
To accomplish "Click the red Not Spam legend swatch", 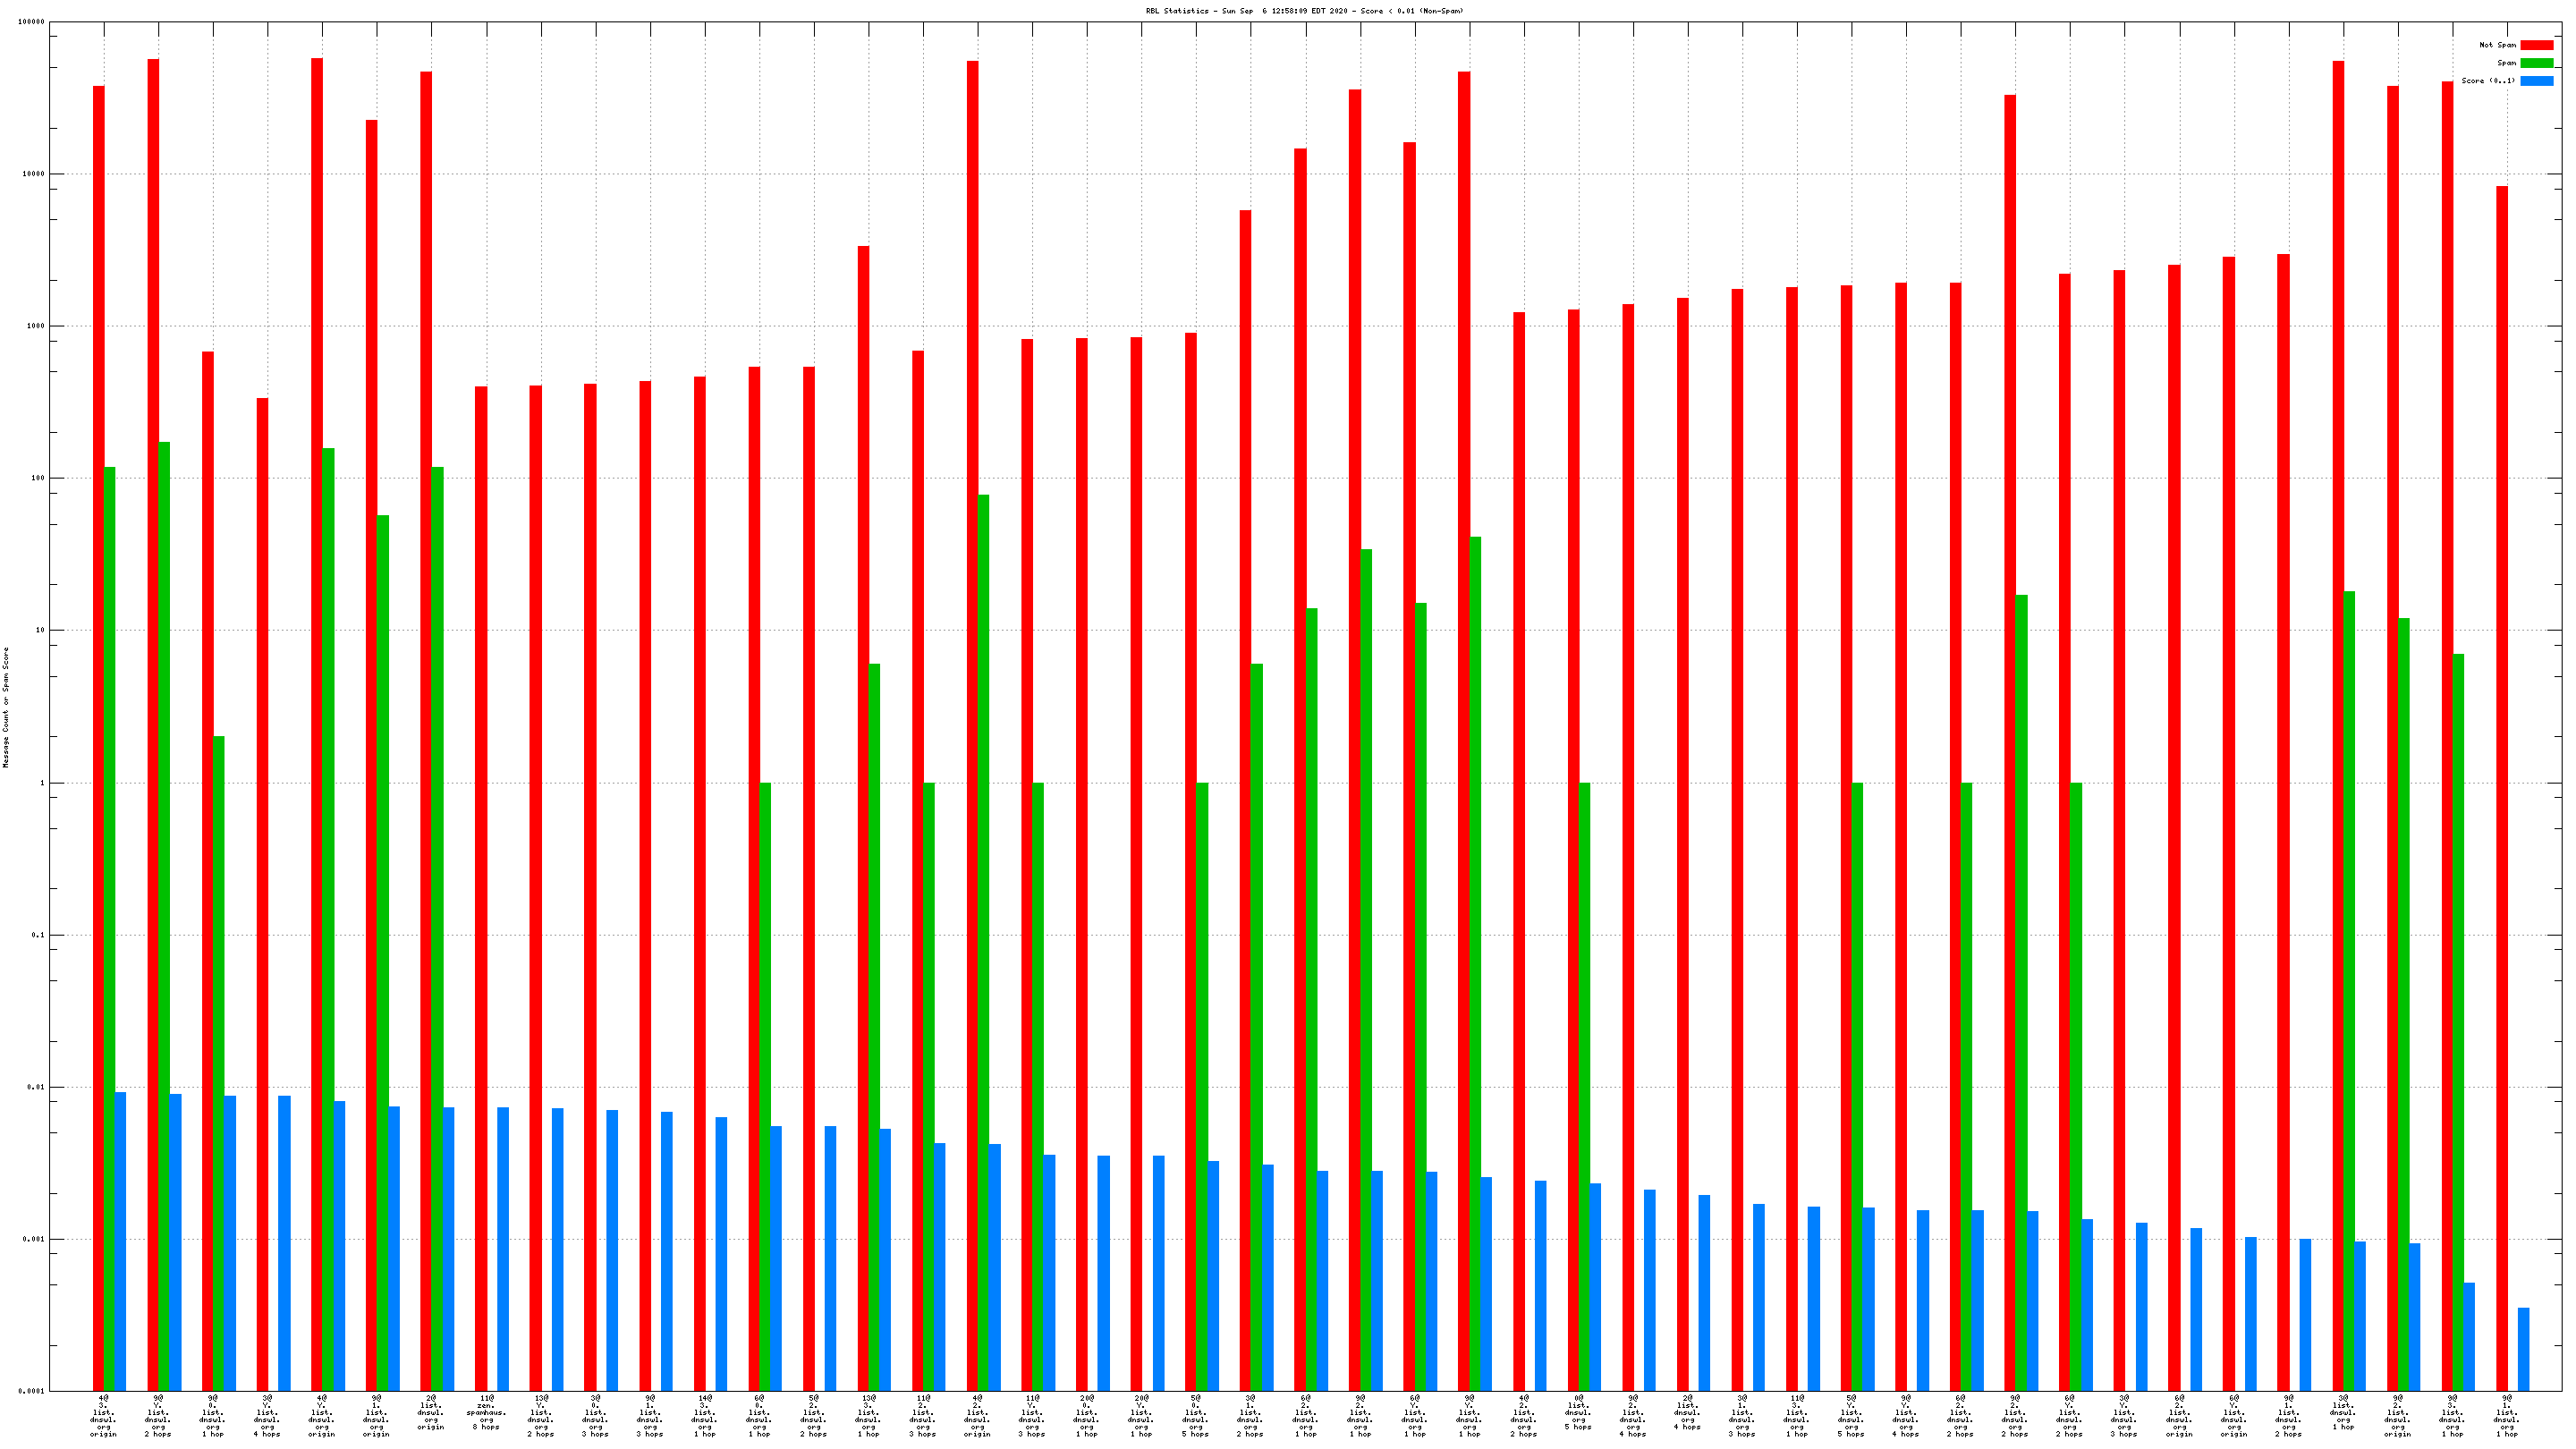I will coord(2536,45).
